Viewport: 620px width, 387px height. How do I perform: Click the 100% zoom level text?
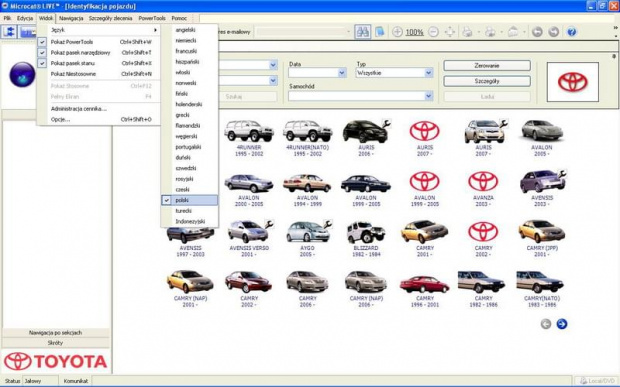click(x=414, y=32)
